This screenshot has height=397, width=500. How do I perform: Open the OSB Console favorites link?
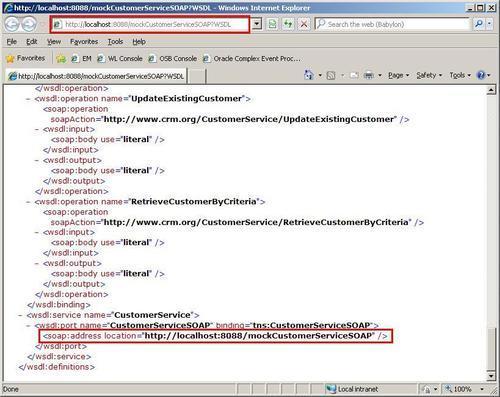[172, 59]
